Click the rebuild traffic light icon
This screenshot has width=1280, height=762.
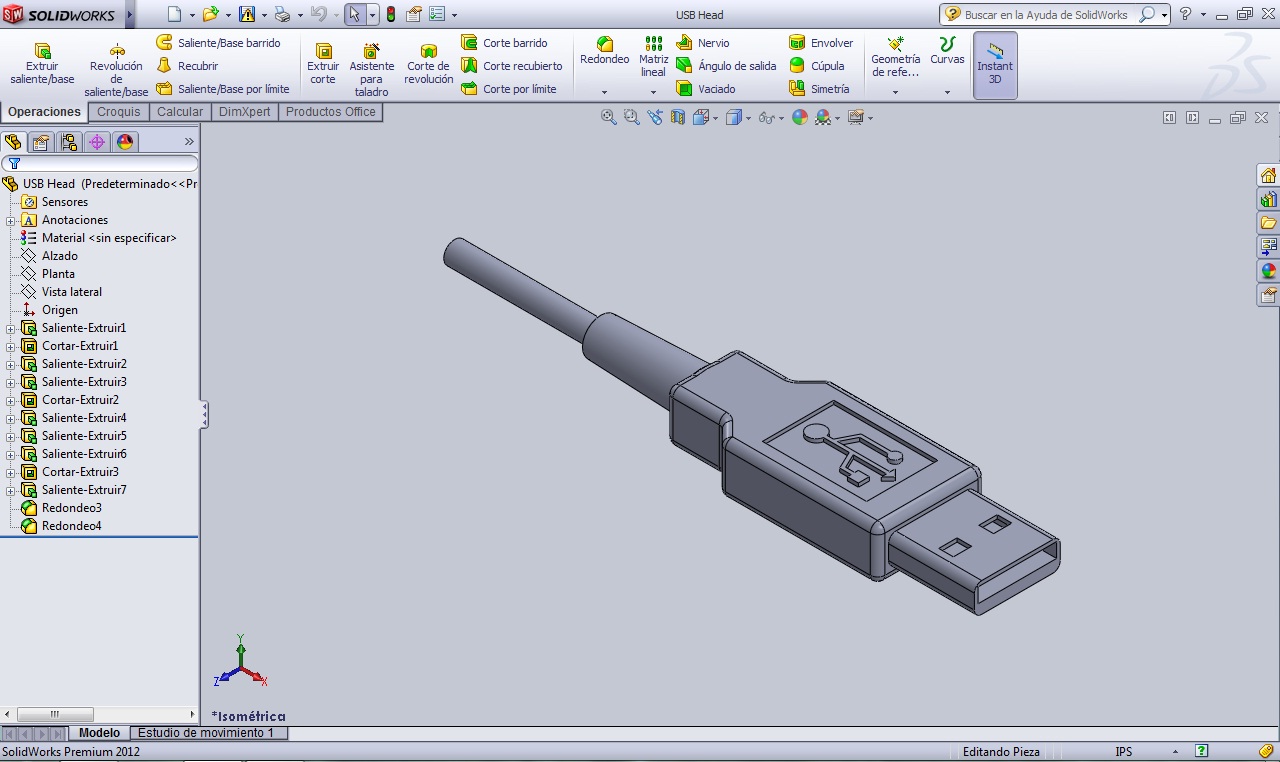[390, 15]
